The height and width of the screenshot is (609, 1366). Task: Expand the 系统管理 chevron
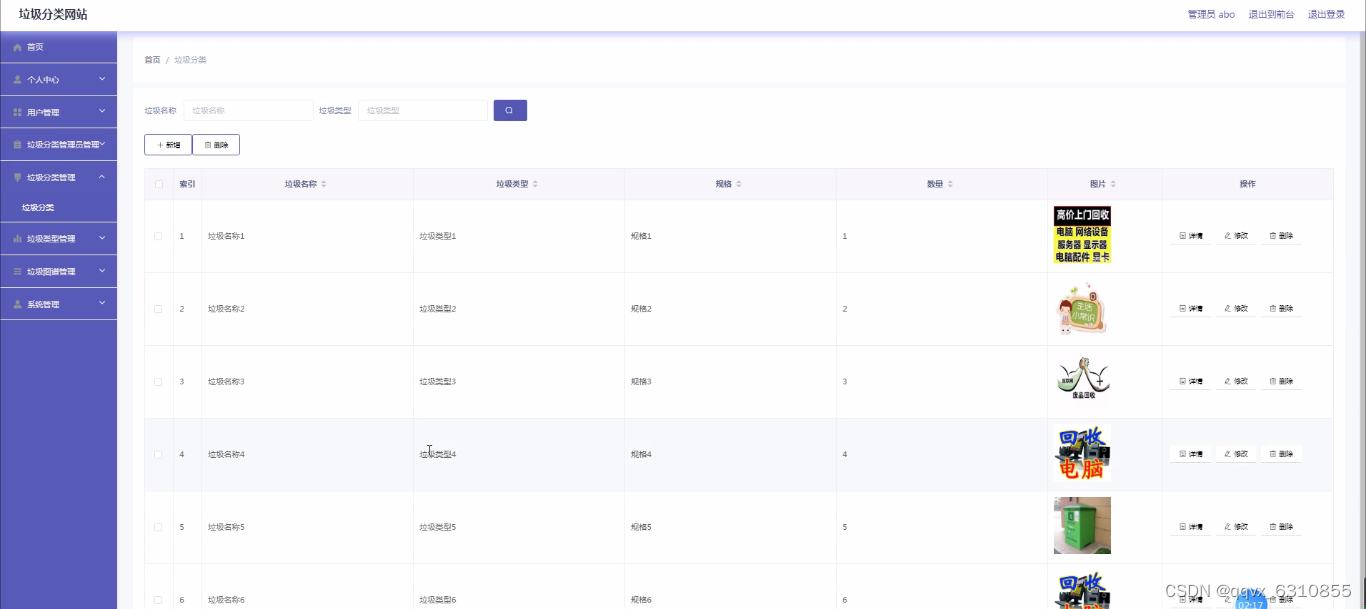[102, 304]
